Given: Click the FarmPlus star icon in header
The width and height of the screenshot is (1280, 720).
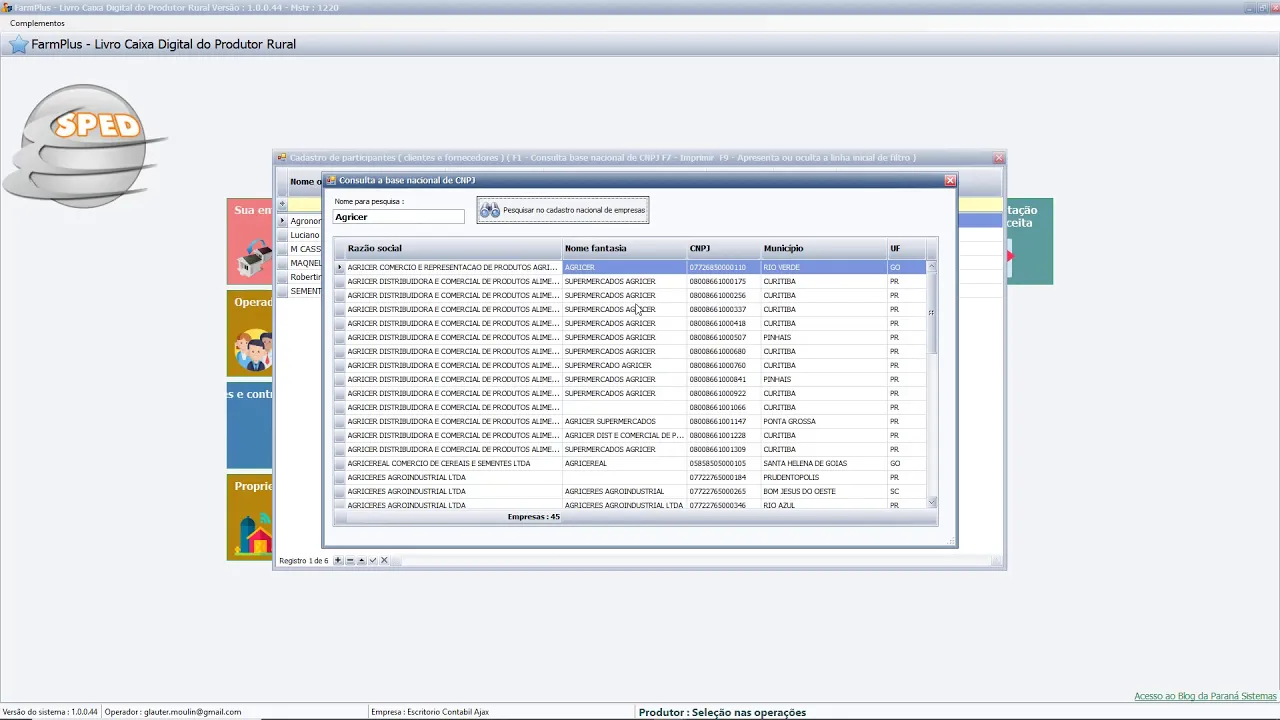Looking at the screenshot, I should click(18, 44).
